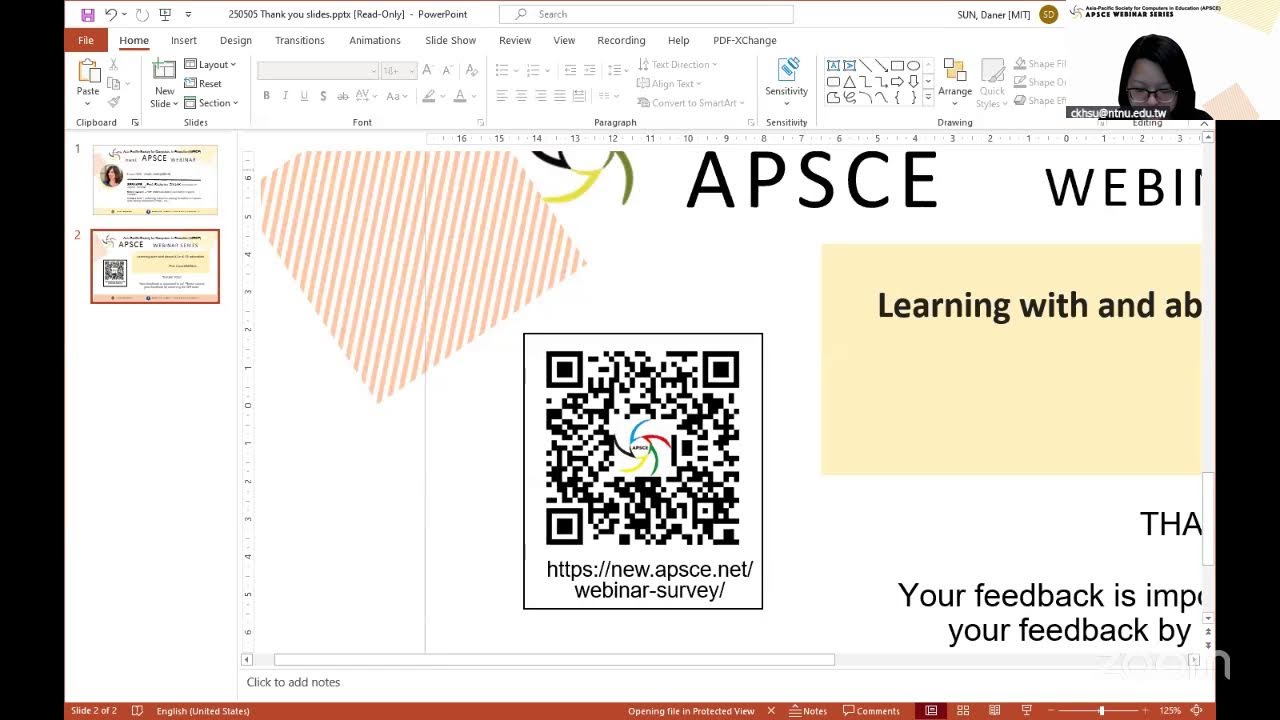Toggle Strikethrough formatting
Image resolution: width=1280 pixels, height=720 pixels.
(x=343, y=96)
